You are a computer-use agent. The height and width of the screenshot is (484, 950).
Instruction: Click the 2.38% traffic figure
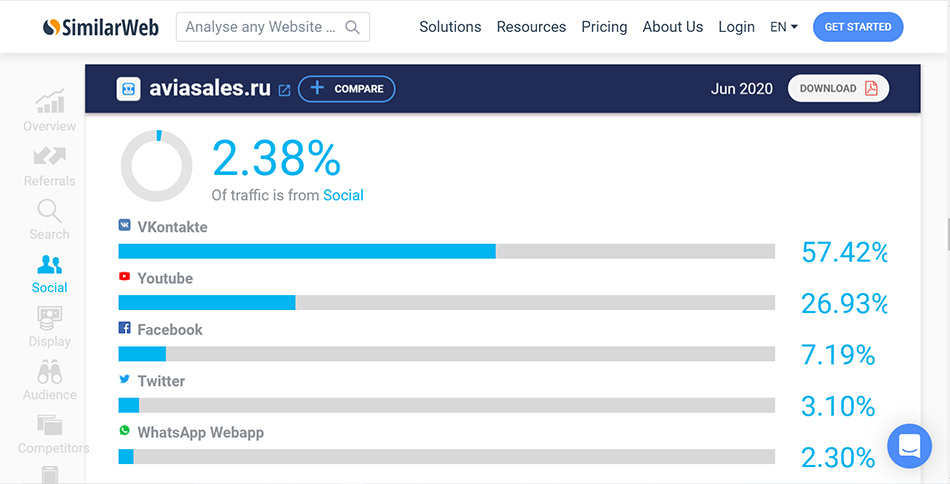pyautogui.click(x=276, y=159)
